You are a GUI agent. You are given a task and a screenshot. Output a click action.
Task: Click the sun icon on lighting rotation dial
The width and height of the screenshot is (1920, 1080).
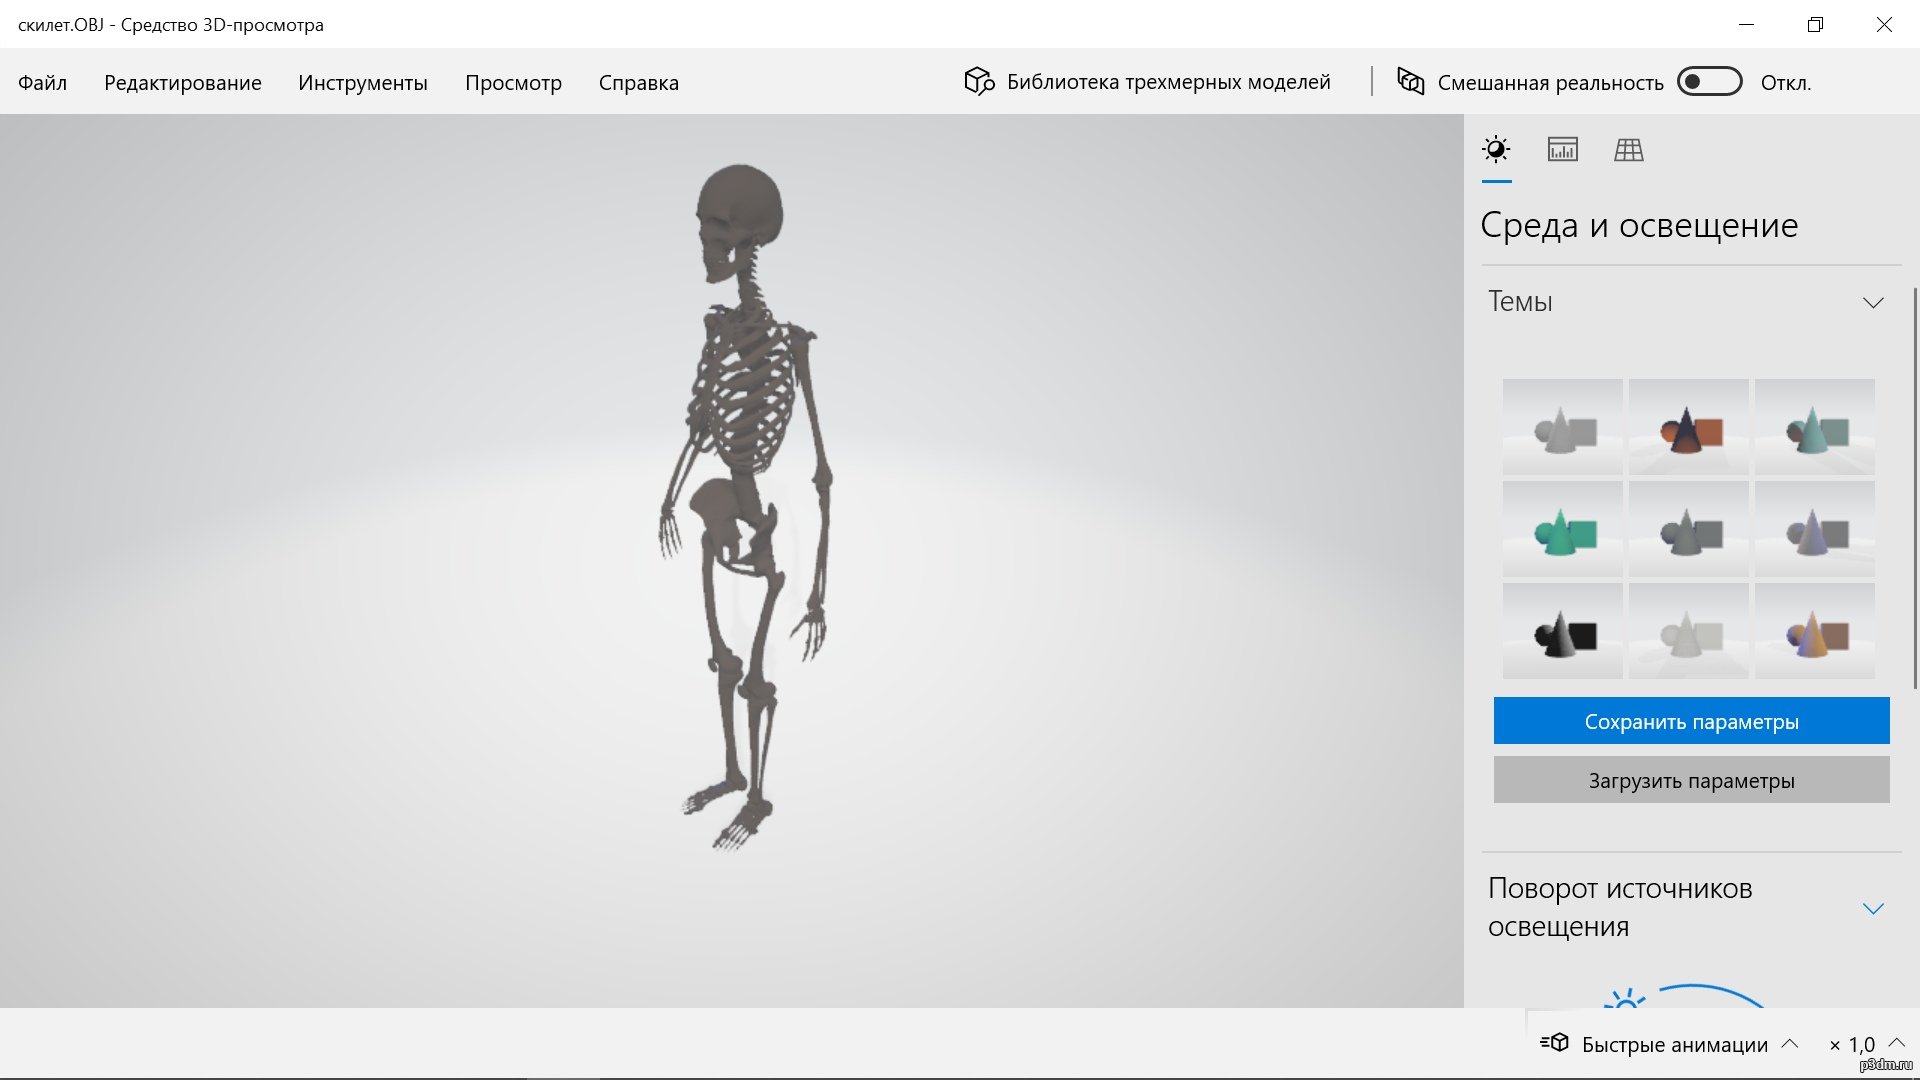point(1624,999)
